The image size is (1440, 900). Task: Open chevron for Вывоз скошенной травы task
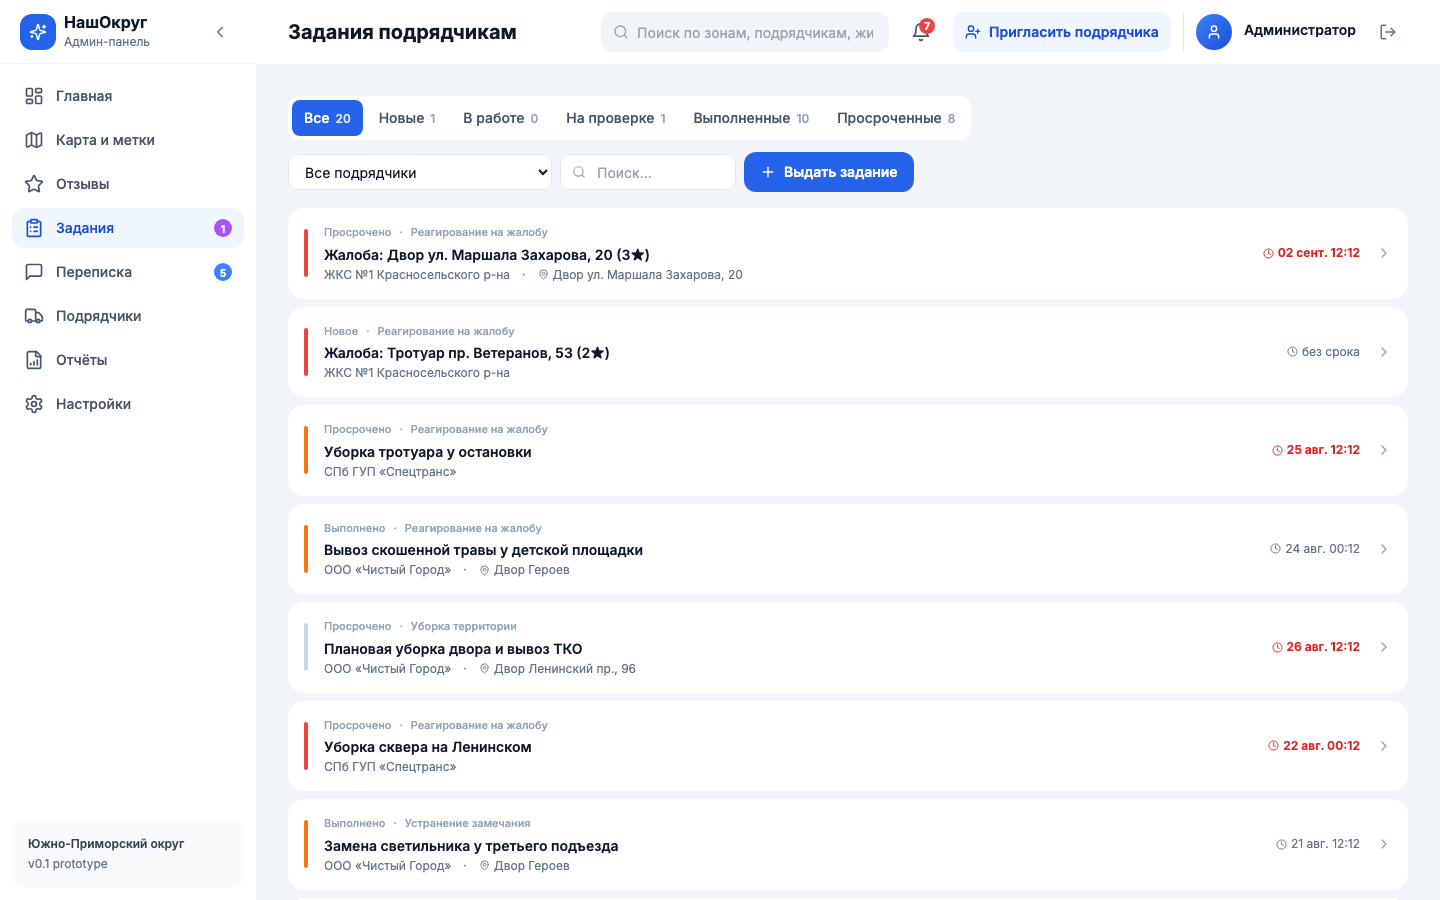1384,549
